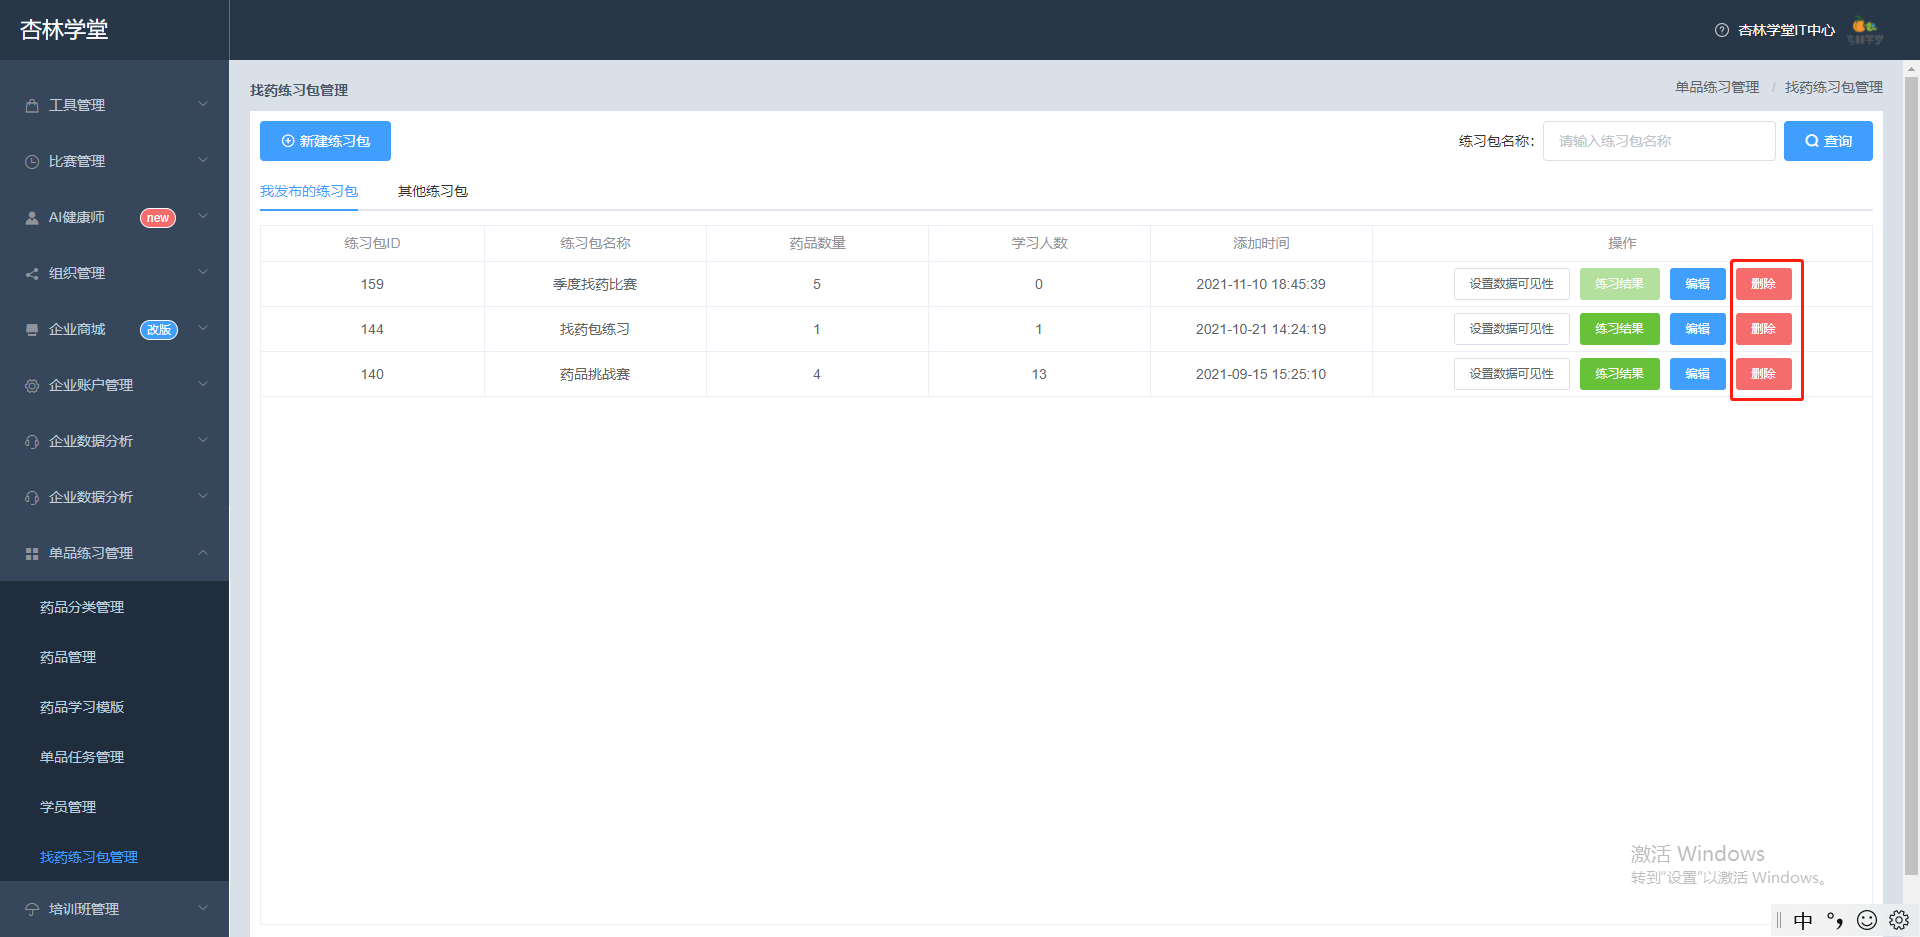1920x937 pixels.
Task: Click the 组织管理 share icon
Action: point(32,274)
